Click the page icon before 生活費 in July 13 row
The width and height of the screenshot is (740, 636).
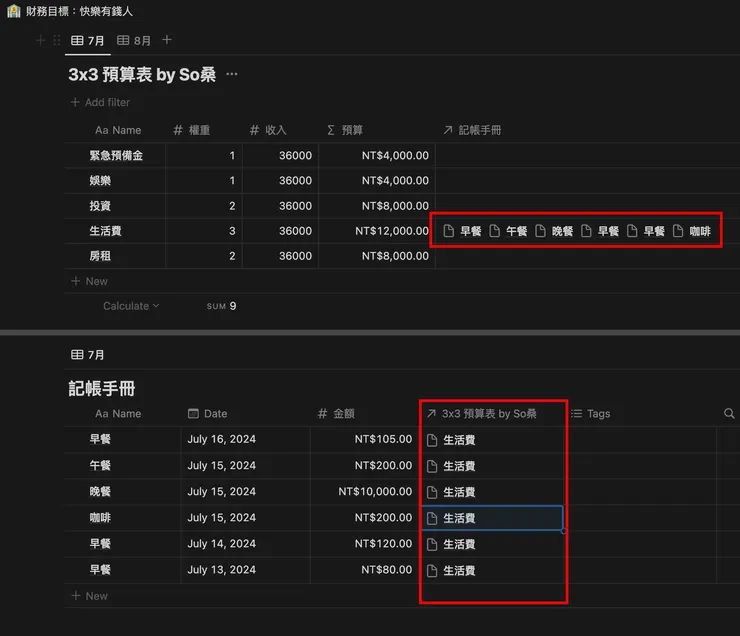(x=432, y=571)
